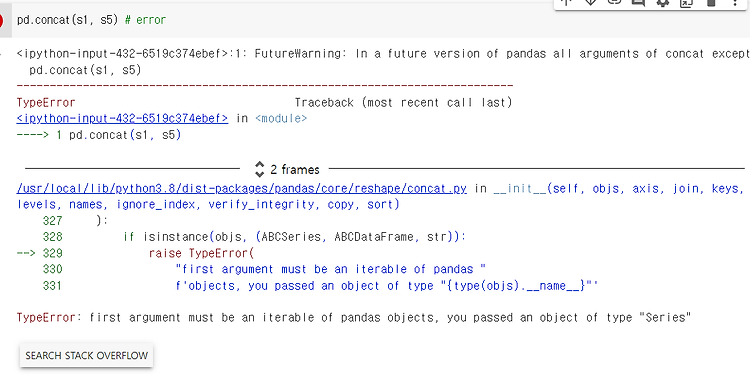The width and height of the screenshot is (750, 375).
Task: Click the final TypeError message mentioning "Series"
Action: pos(354,318)
